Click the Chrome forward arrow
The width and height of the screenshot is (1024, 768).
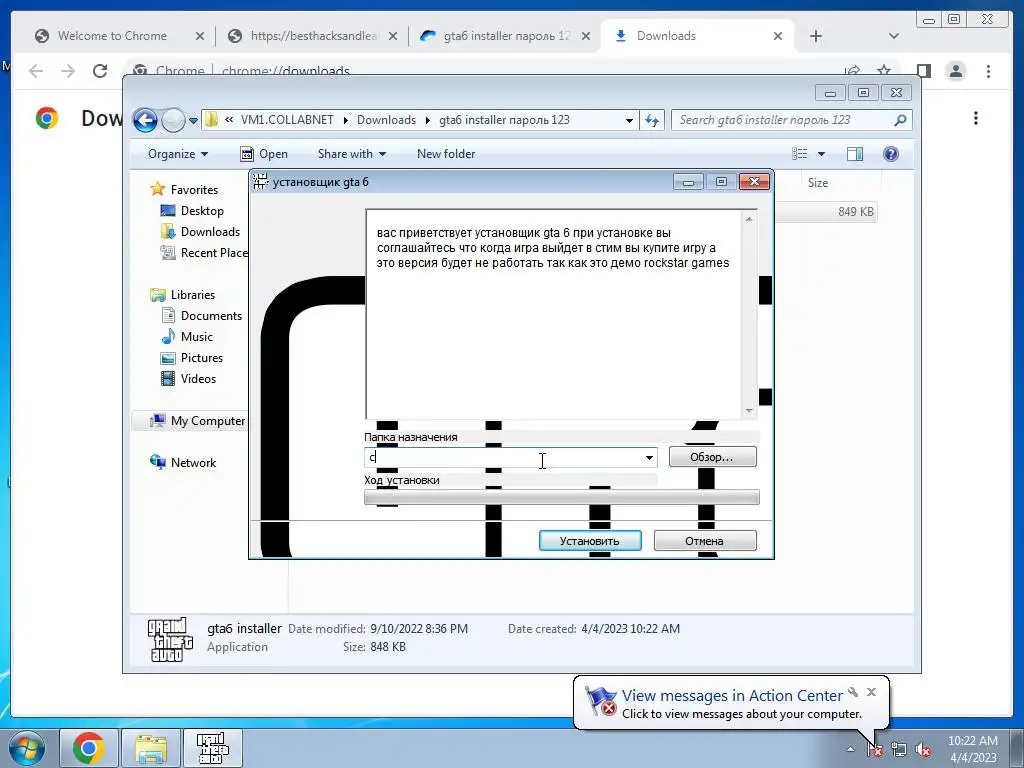pos(68,71)
